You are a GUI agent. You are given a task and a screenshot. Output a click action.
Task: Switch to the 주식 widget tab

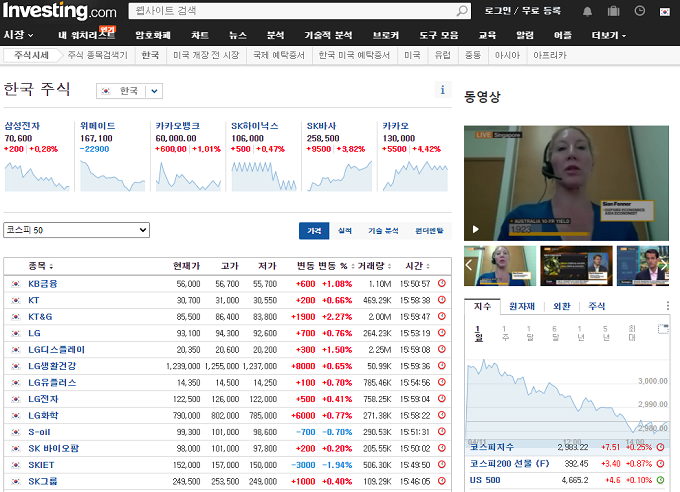596,306
